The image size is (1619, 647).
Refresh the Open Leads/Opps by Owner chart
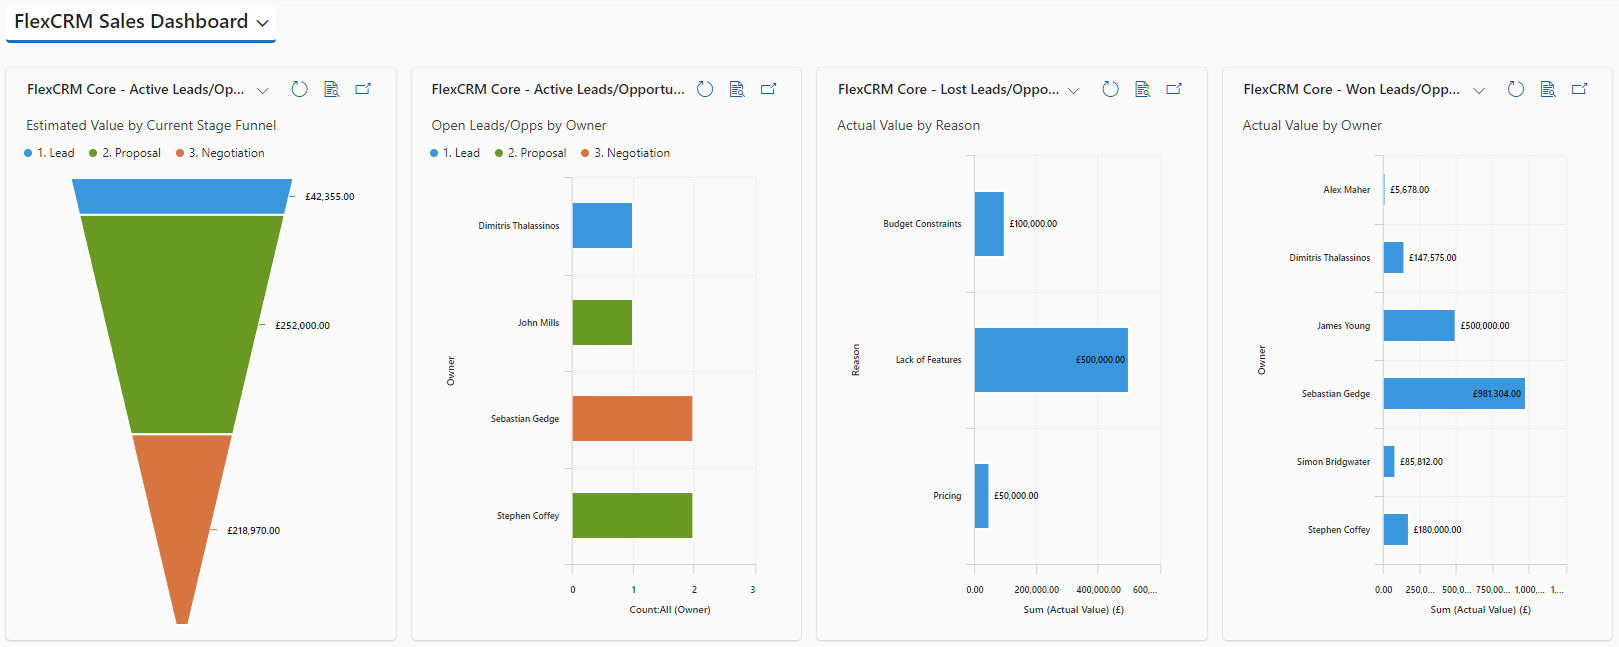tap(705, 89)
